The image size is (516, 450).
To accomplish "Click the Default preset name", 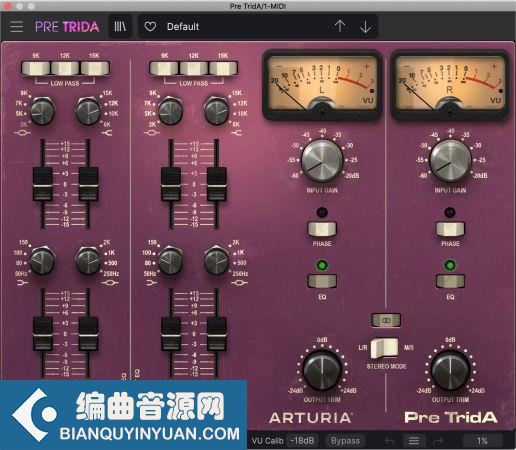I will click(183, 26).
